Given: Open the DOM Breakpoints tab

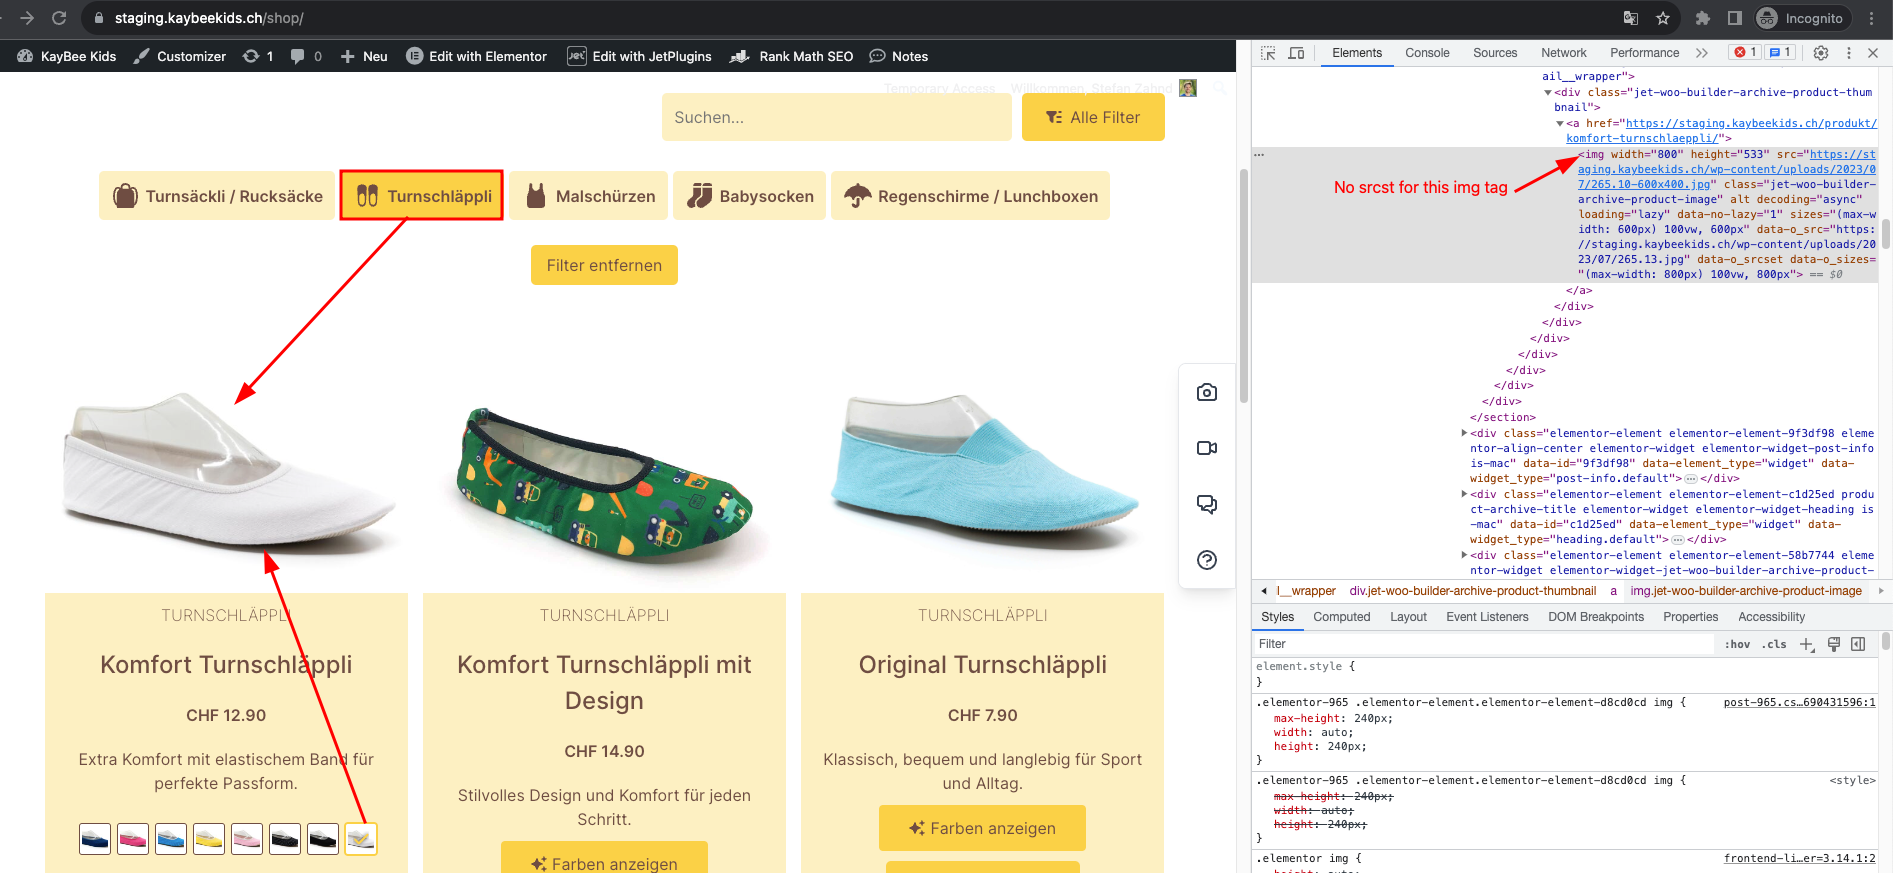Looking at the screenshot, I should 1596,617.
